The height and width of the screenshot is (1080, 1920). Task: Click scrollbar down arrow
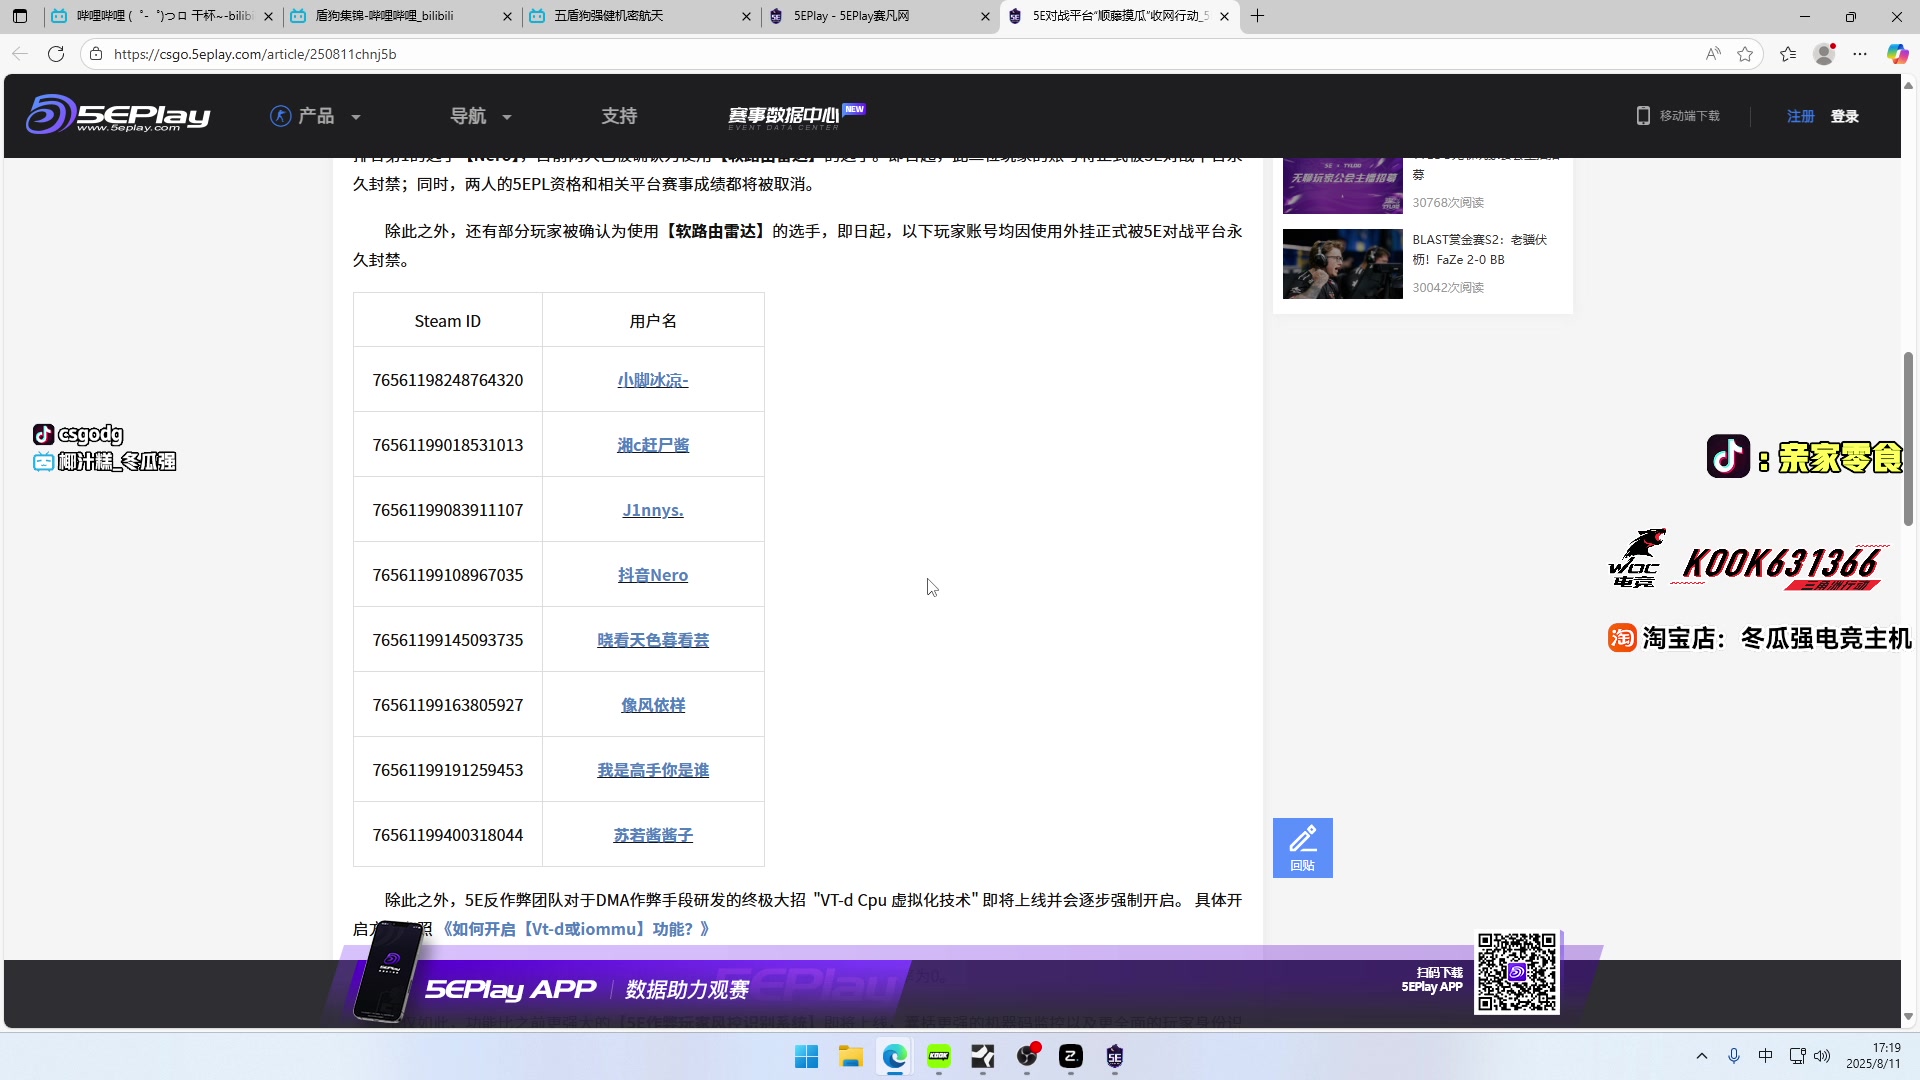tap(1908, 1017)
